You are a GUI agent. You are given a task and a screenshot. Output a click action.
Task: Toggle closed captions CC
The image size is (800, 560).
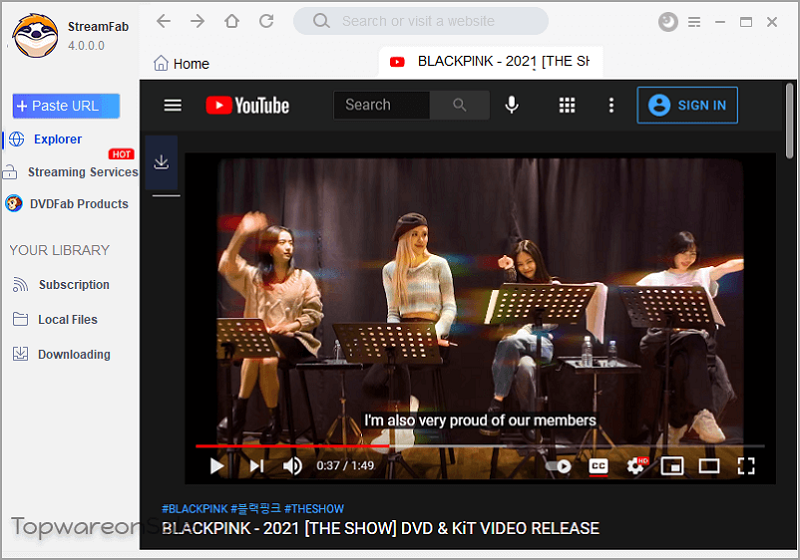[598, 466]
